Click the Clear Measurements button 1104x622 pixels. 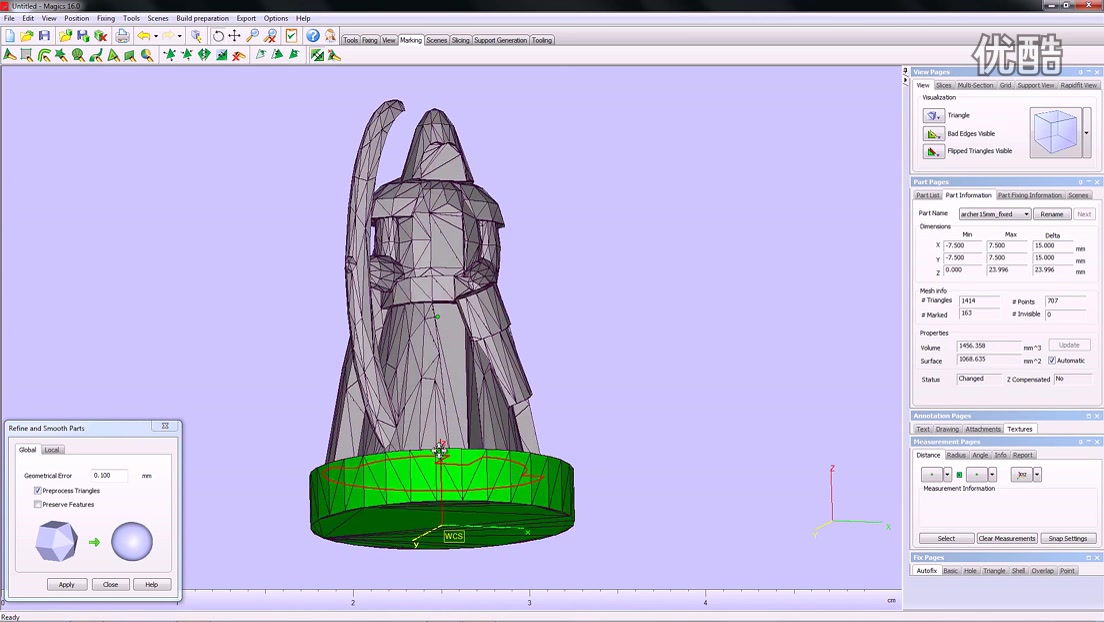(1006, 538)
